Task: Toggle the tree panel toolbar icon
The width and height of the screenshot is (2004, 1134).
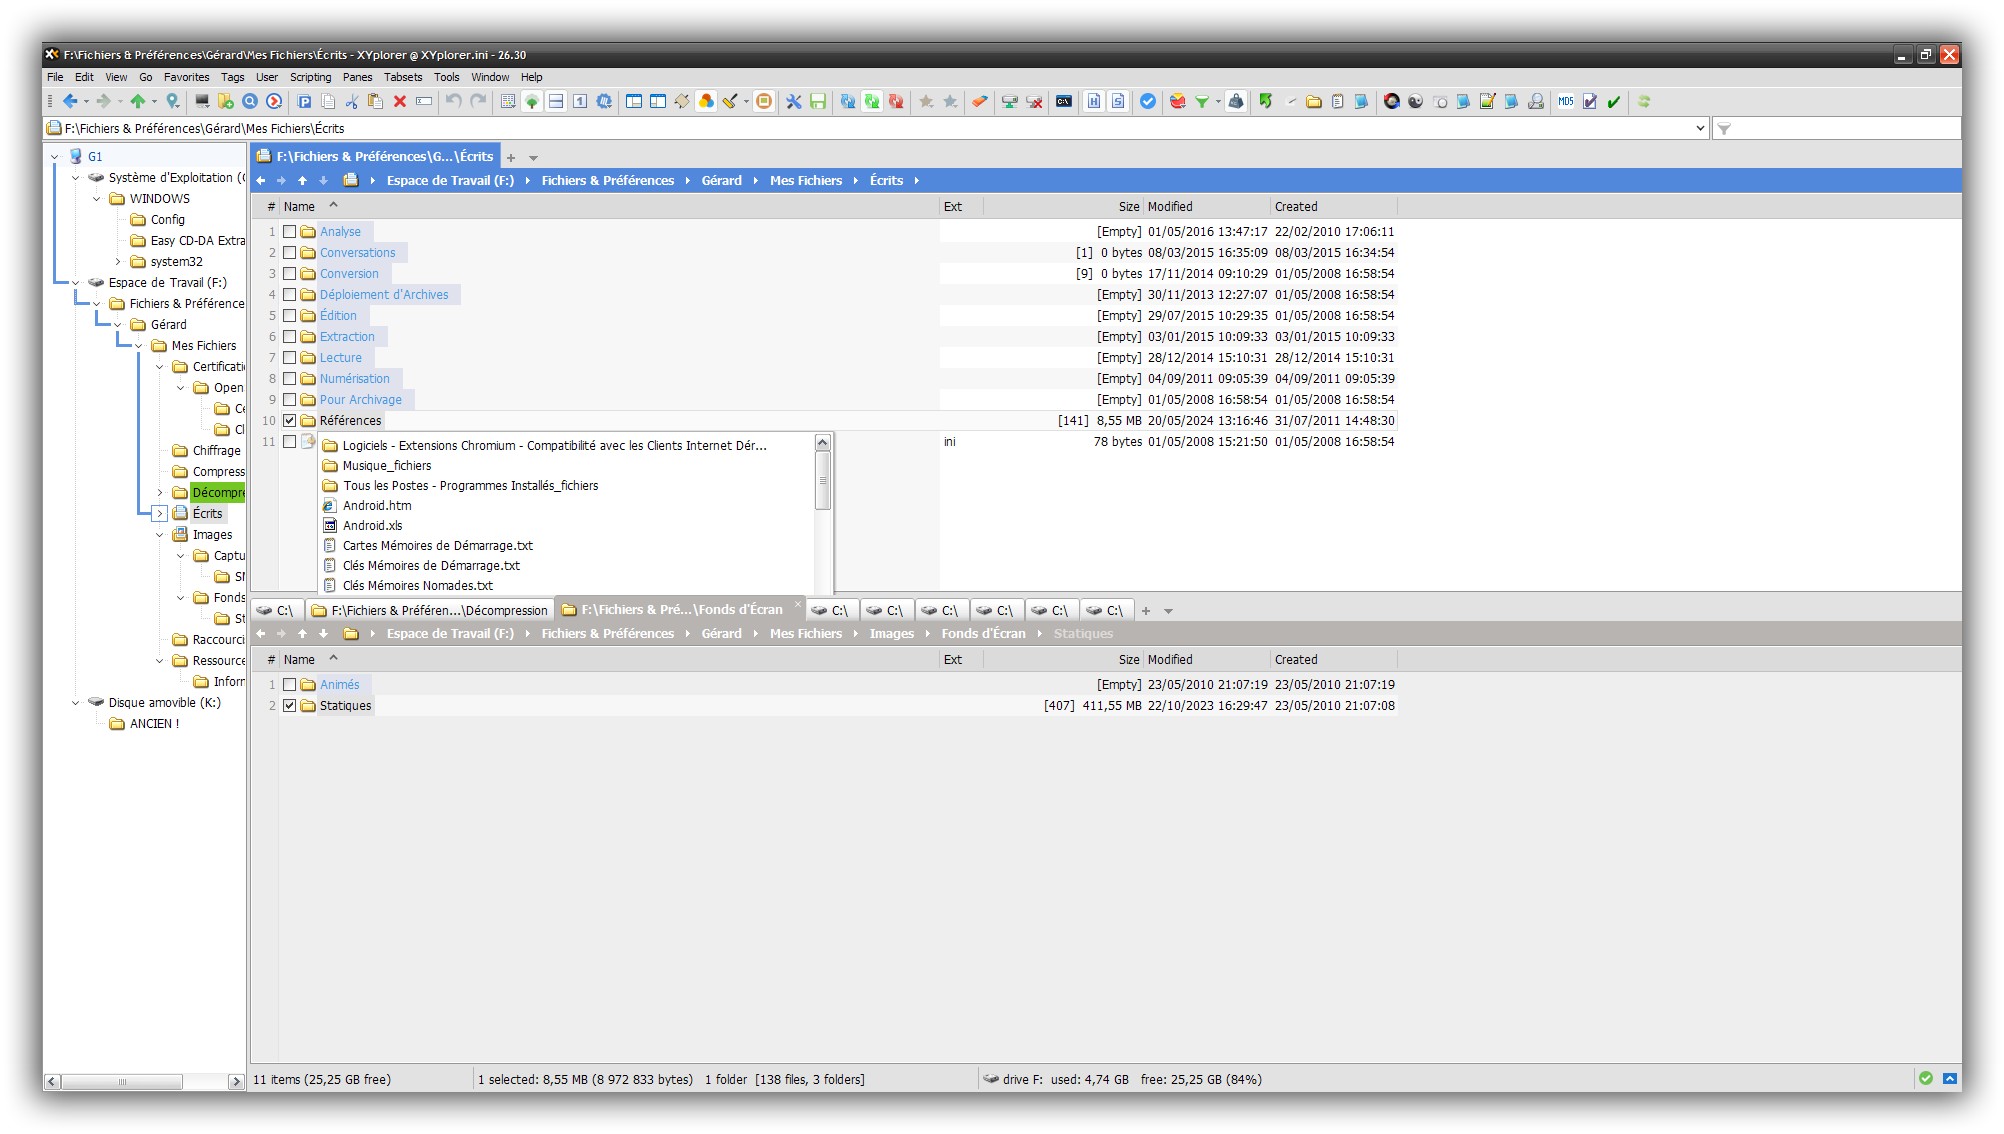Action: click(532, 101)
